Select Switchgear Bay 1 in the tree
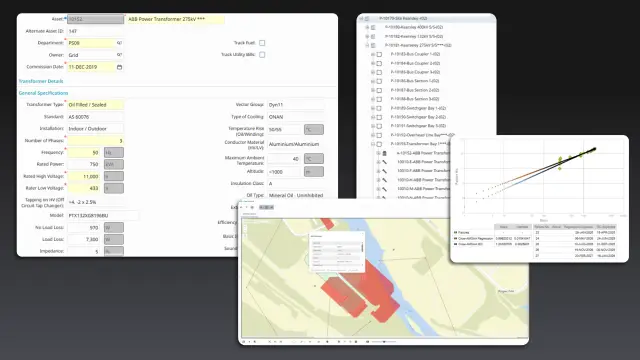Image resolution: width=640 pixels, height=360 pixels. (418, 108)
